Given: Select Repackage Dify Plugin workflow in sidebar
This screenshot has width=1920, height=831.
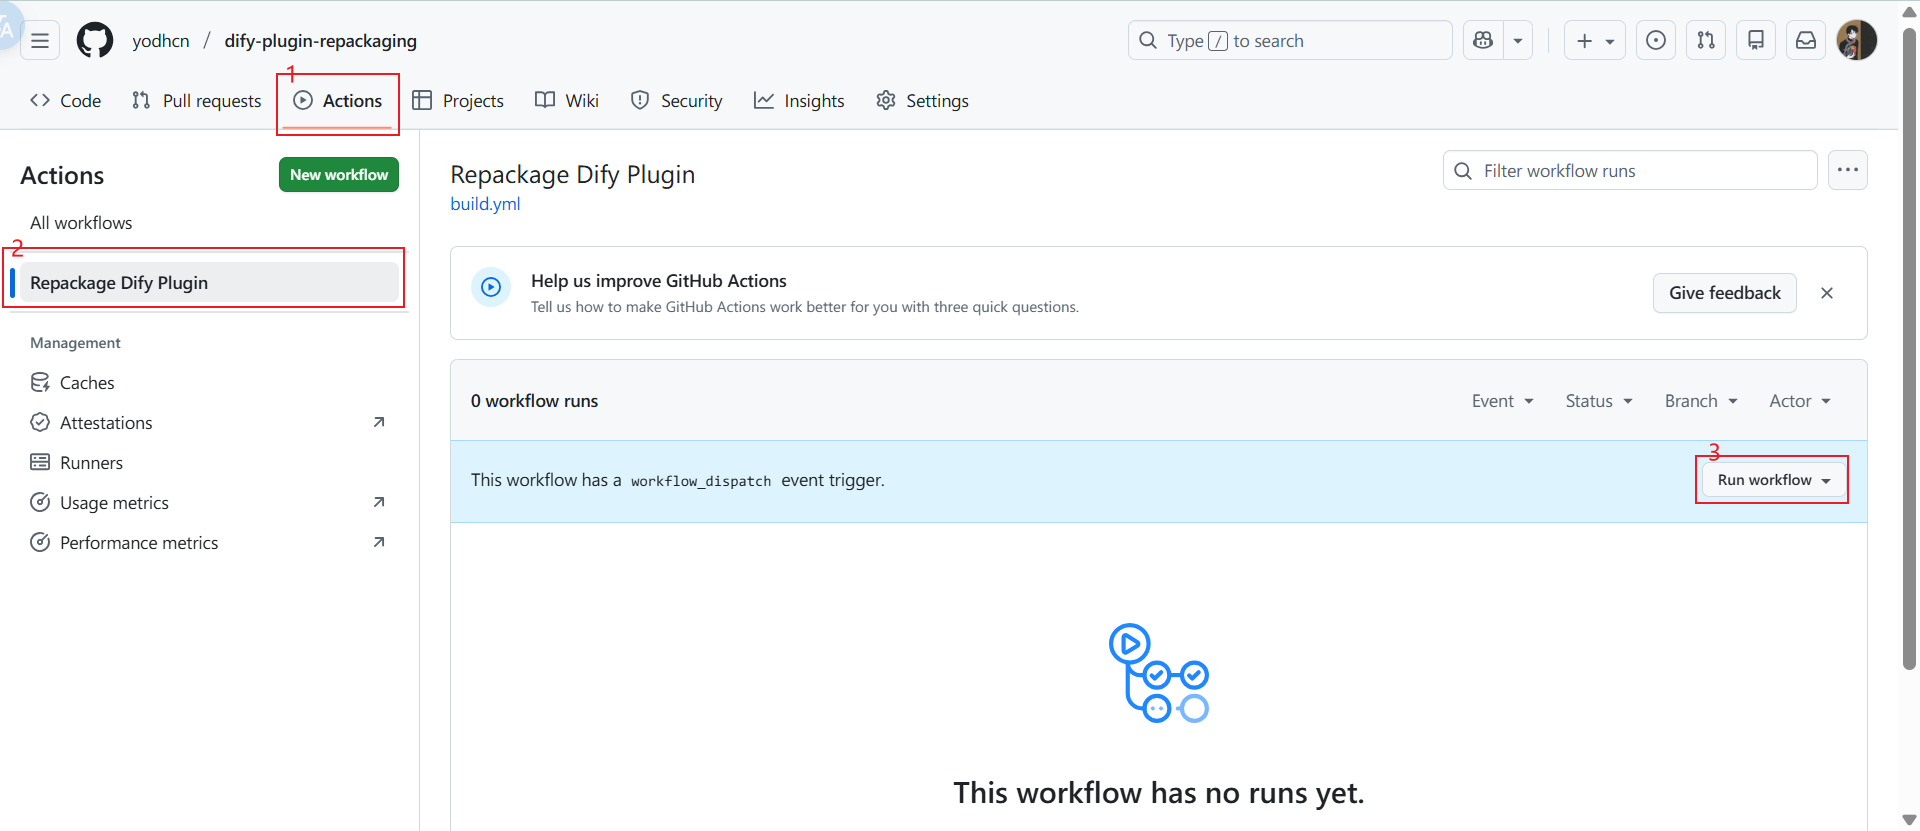Looking at the screenshot, I should [119, 283].
